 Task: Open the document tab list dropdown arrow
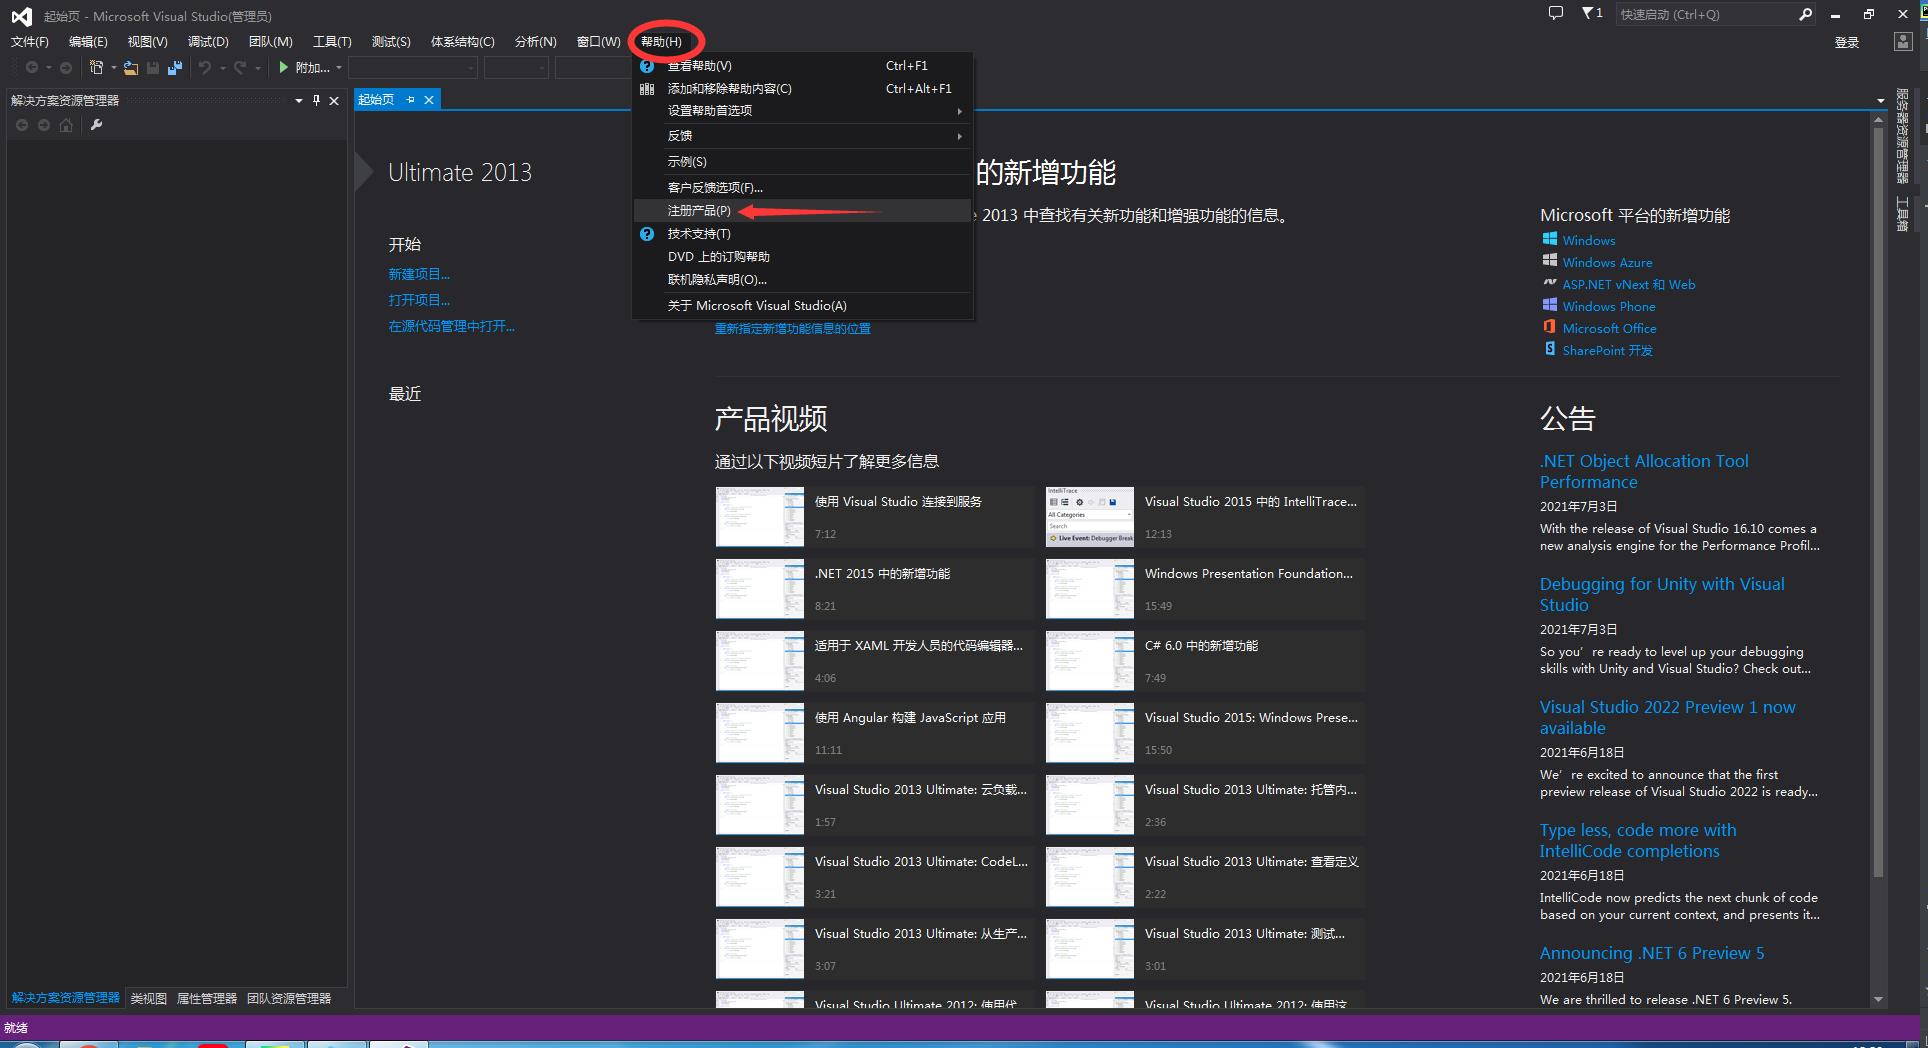(x=1880, y=100)
